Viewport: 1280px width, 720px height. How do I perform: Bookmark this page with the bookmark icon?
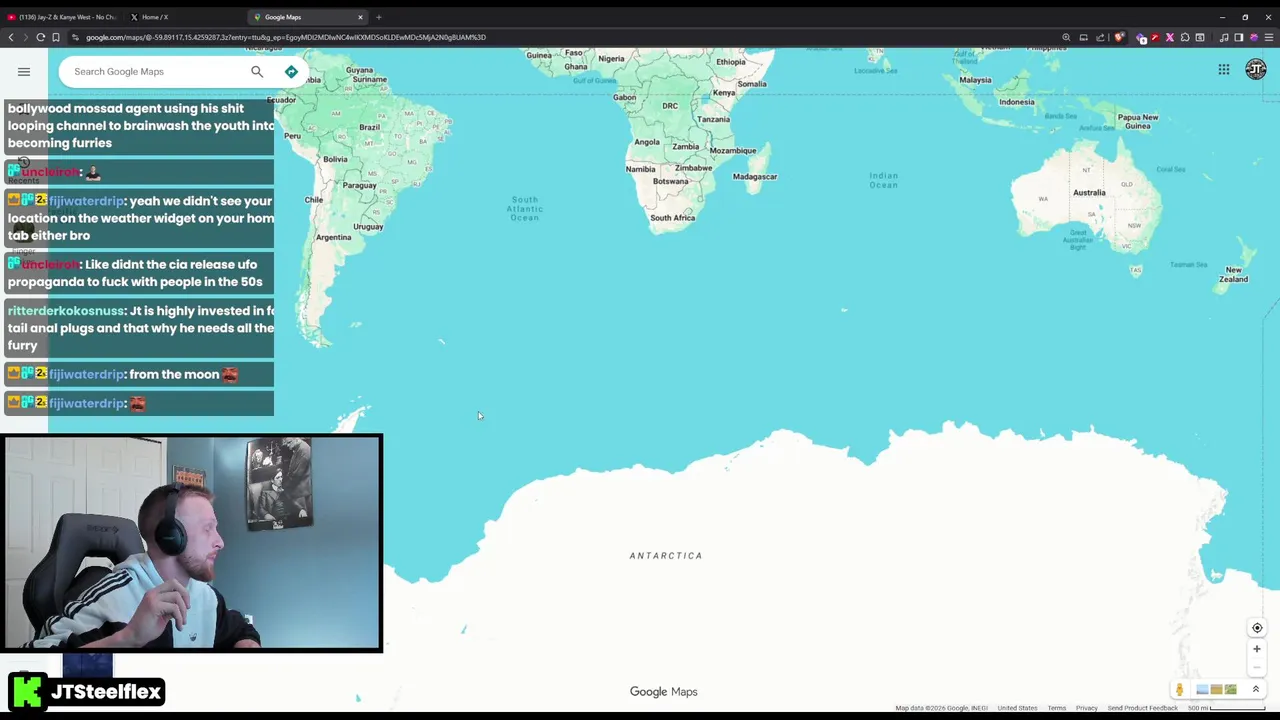tap(56, 37)
